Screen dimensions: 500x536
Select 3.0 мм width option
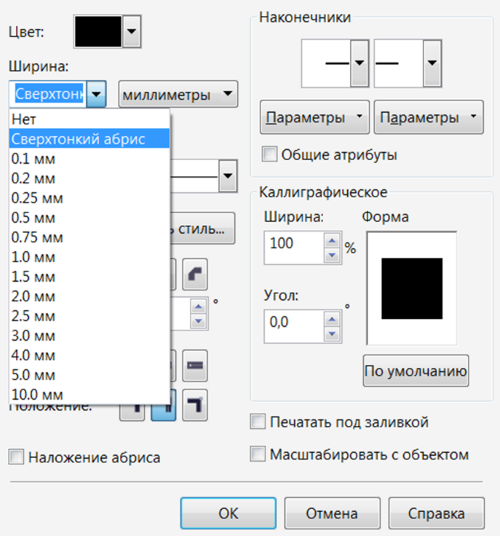tap(89, 336)
